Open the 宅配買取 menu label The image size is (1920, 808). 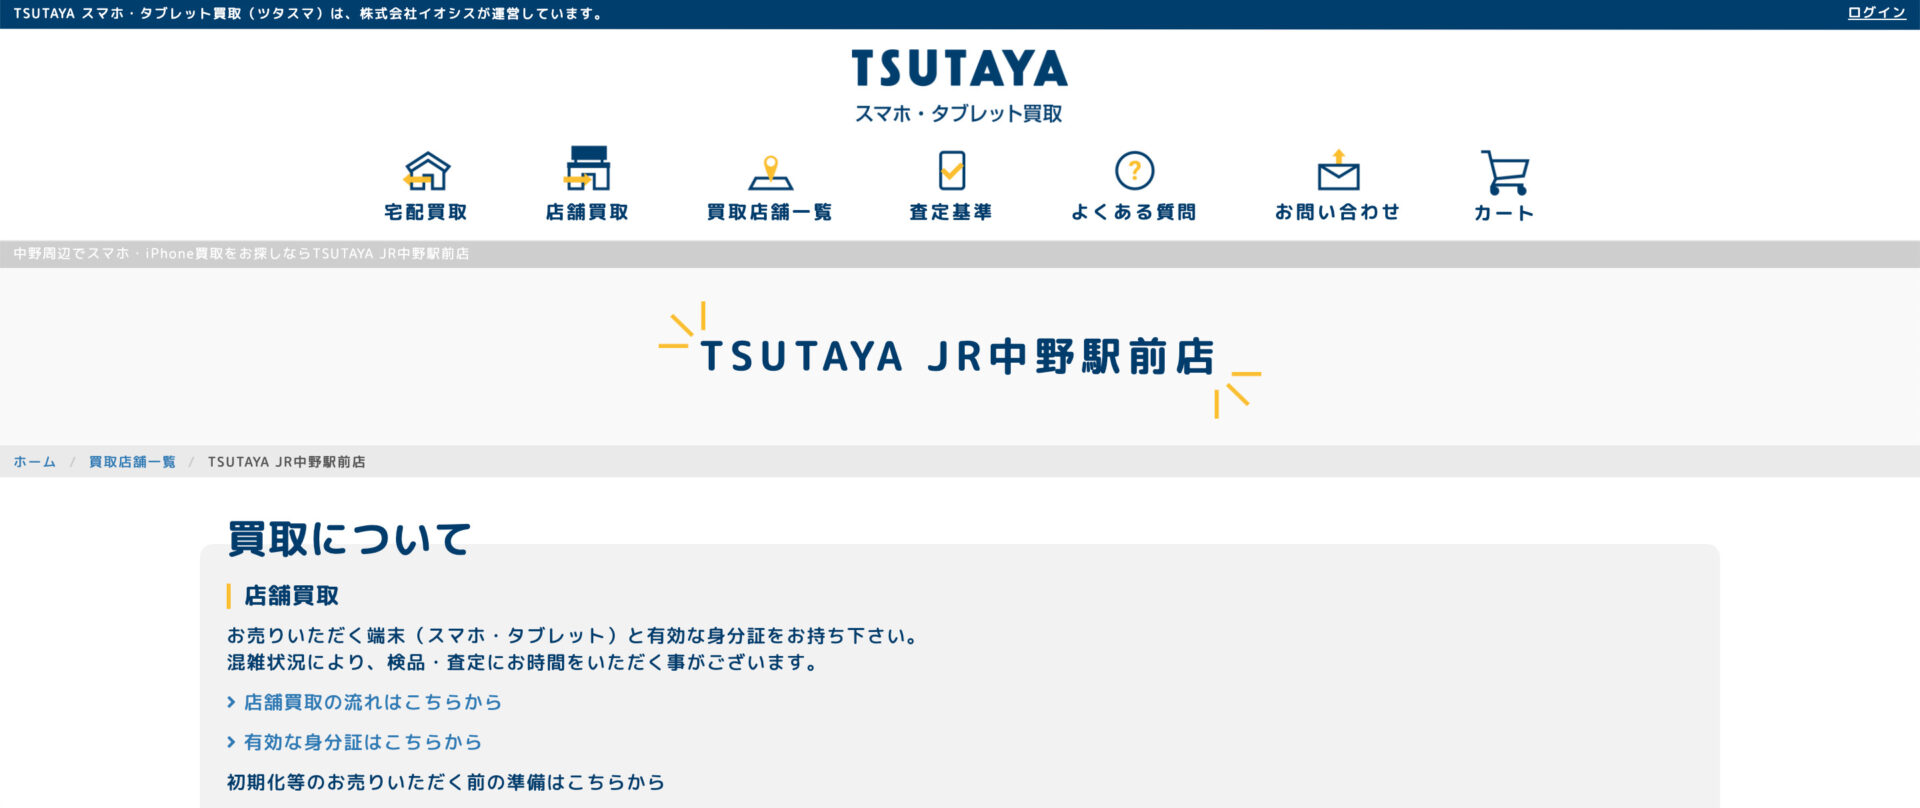(426, 212)
